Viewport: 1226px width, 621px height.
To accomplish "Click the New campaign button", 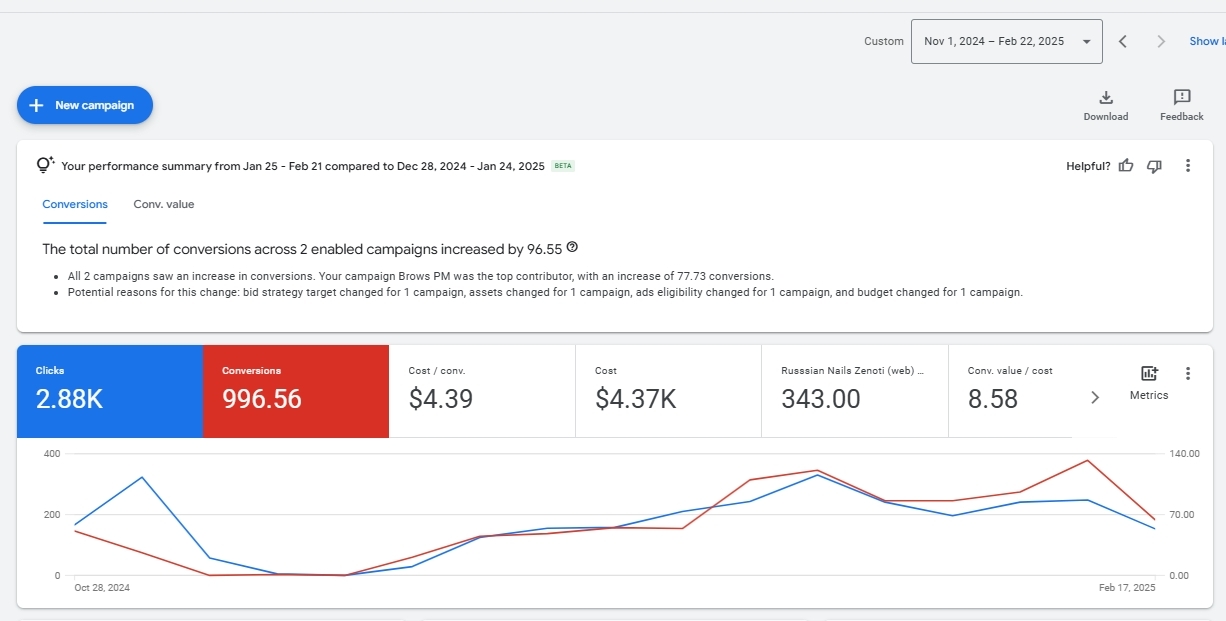I will 85,105.
